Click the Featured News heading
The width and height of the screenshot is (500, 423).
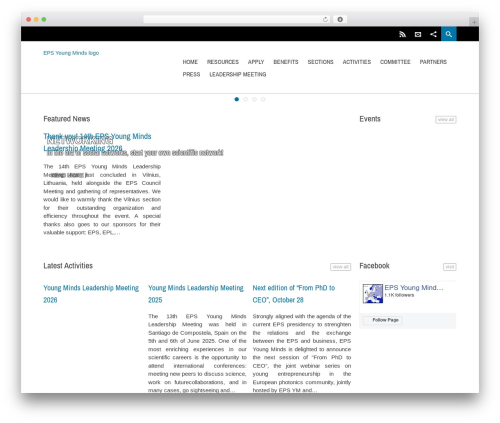tap(67, 119)
